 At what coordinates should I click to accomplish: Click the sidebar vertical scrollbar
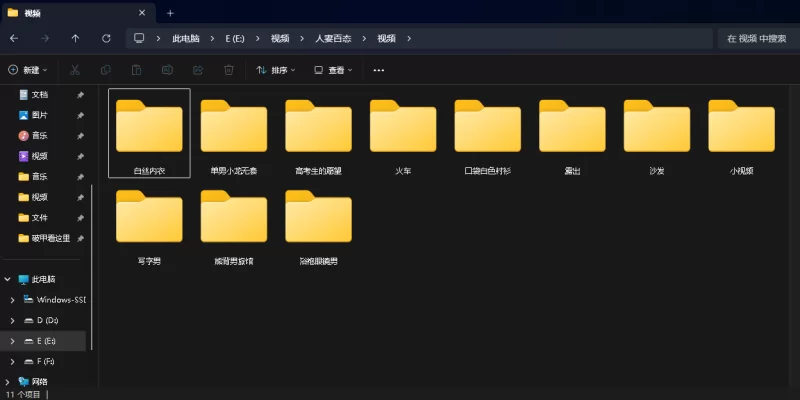92,267
